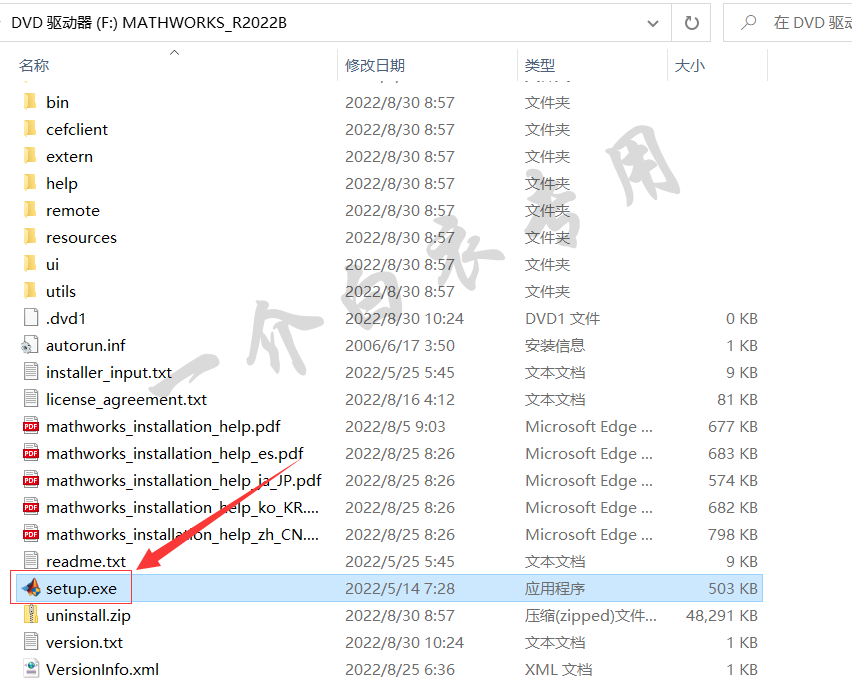Select the VersionInfo.xml file name

click(x=103, y=670)
